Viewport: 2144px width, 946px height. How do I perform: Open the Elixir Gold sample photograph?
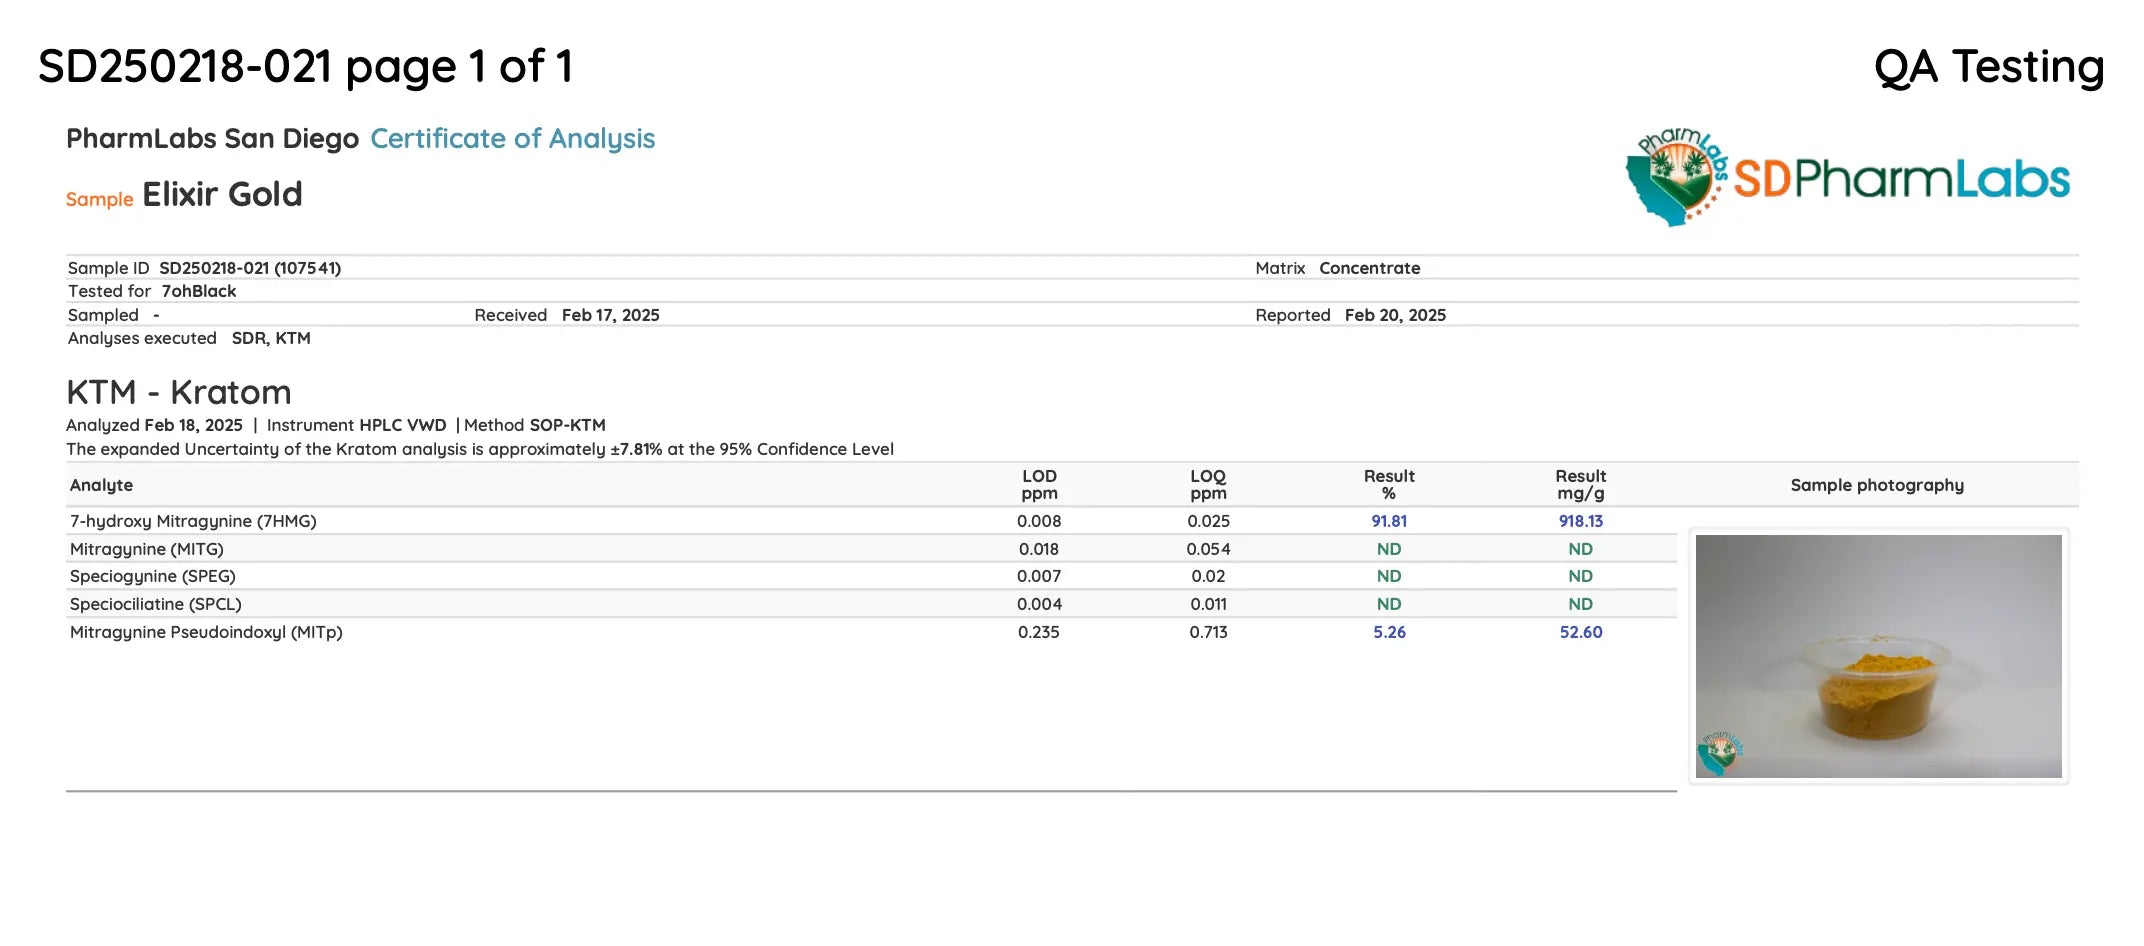(1878, 656)
